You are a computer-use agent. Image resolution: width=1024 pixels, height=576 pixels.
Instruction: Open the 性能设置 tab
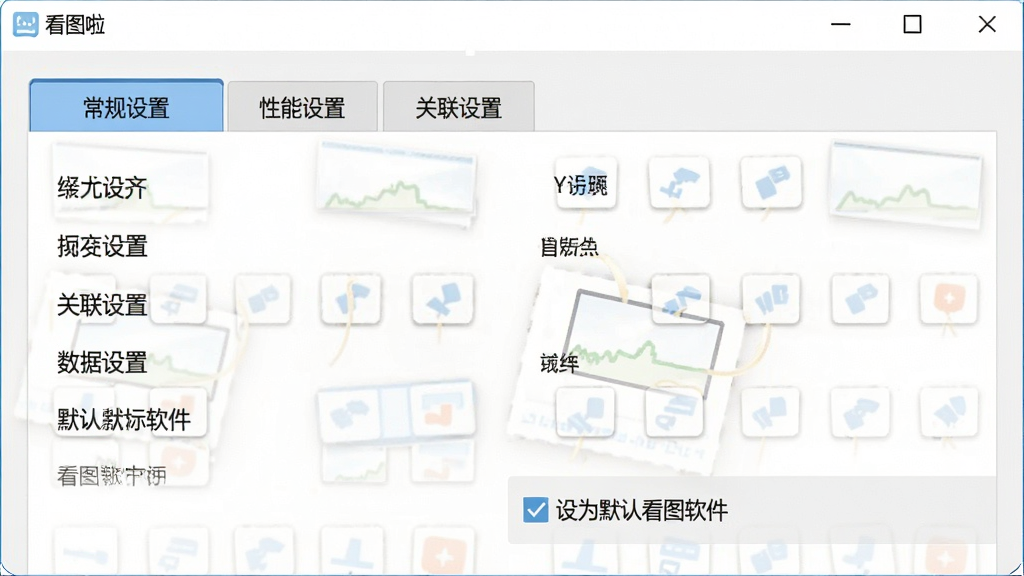[x=302, y=107]
